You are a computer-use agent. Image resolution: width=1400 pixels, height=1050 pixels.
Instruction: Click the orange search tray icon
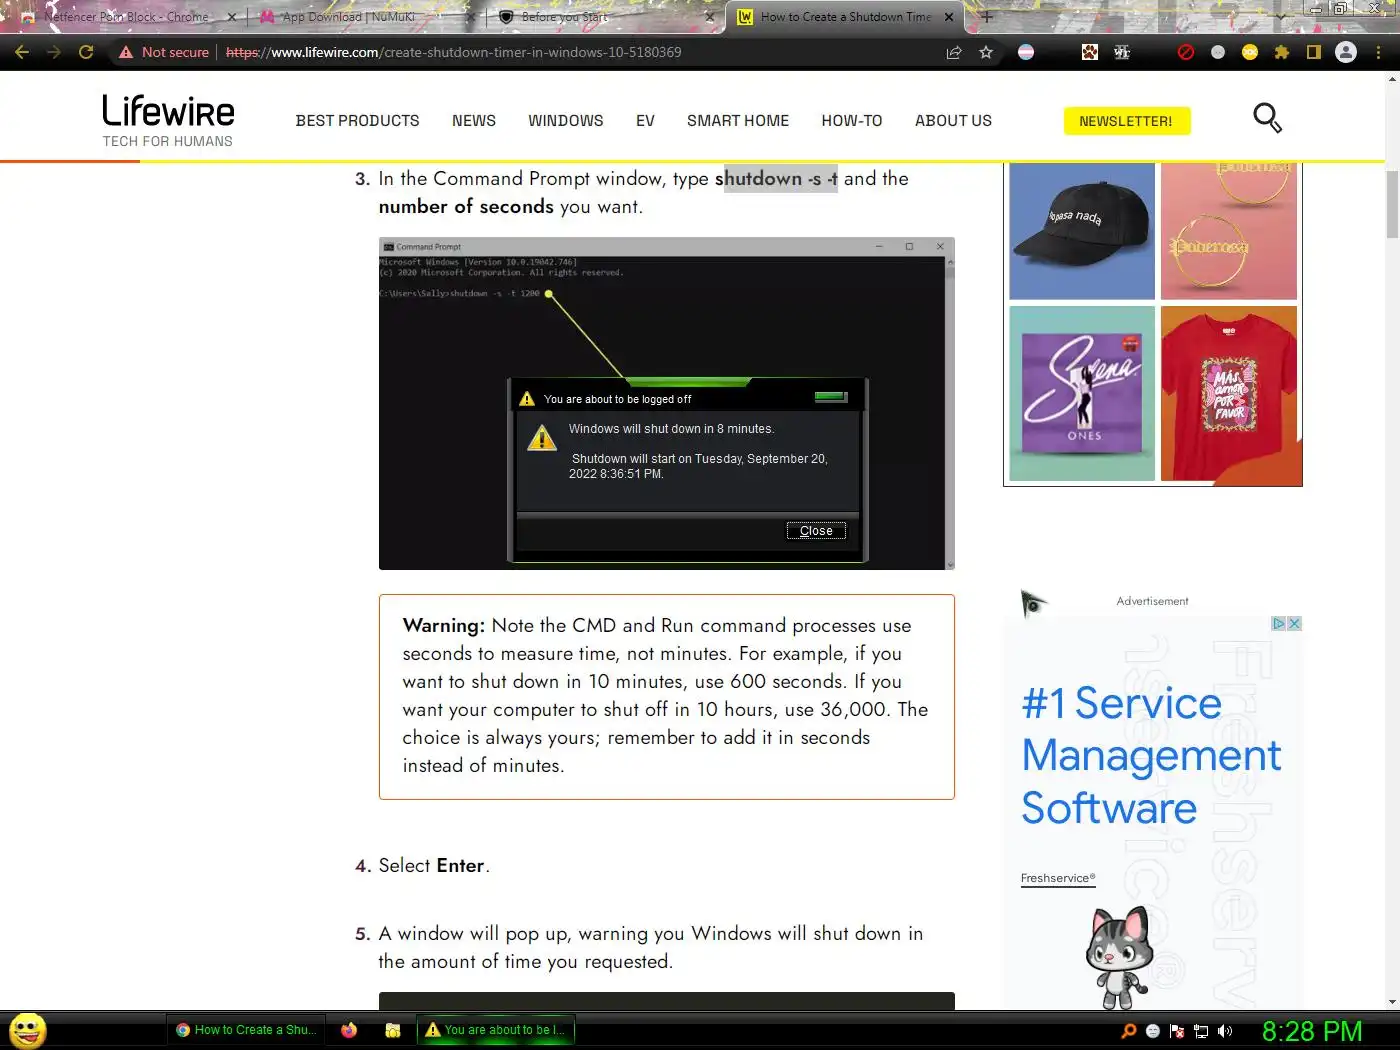[x=1129, y=1031]
